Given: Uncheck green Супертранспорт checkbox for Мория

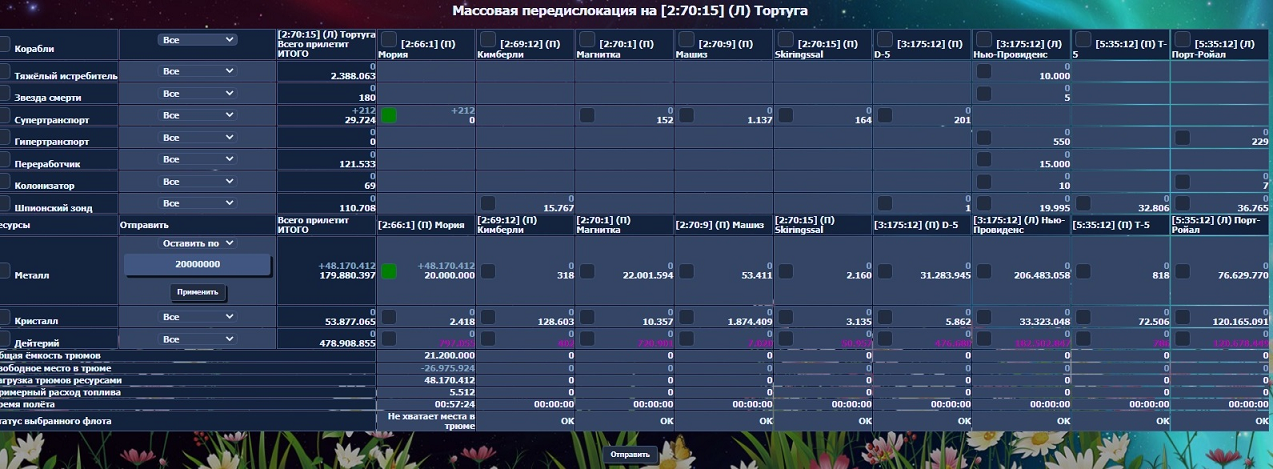Looking at the screenshot, I should 388,115.
